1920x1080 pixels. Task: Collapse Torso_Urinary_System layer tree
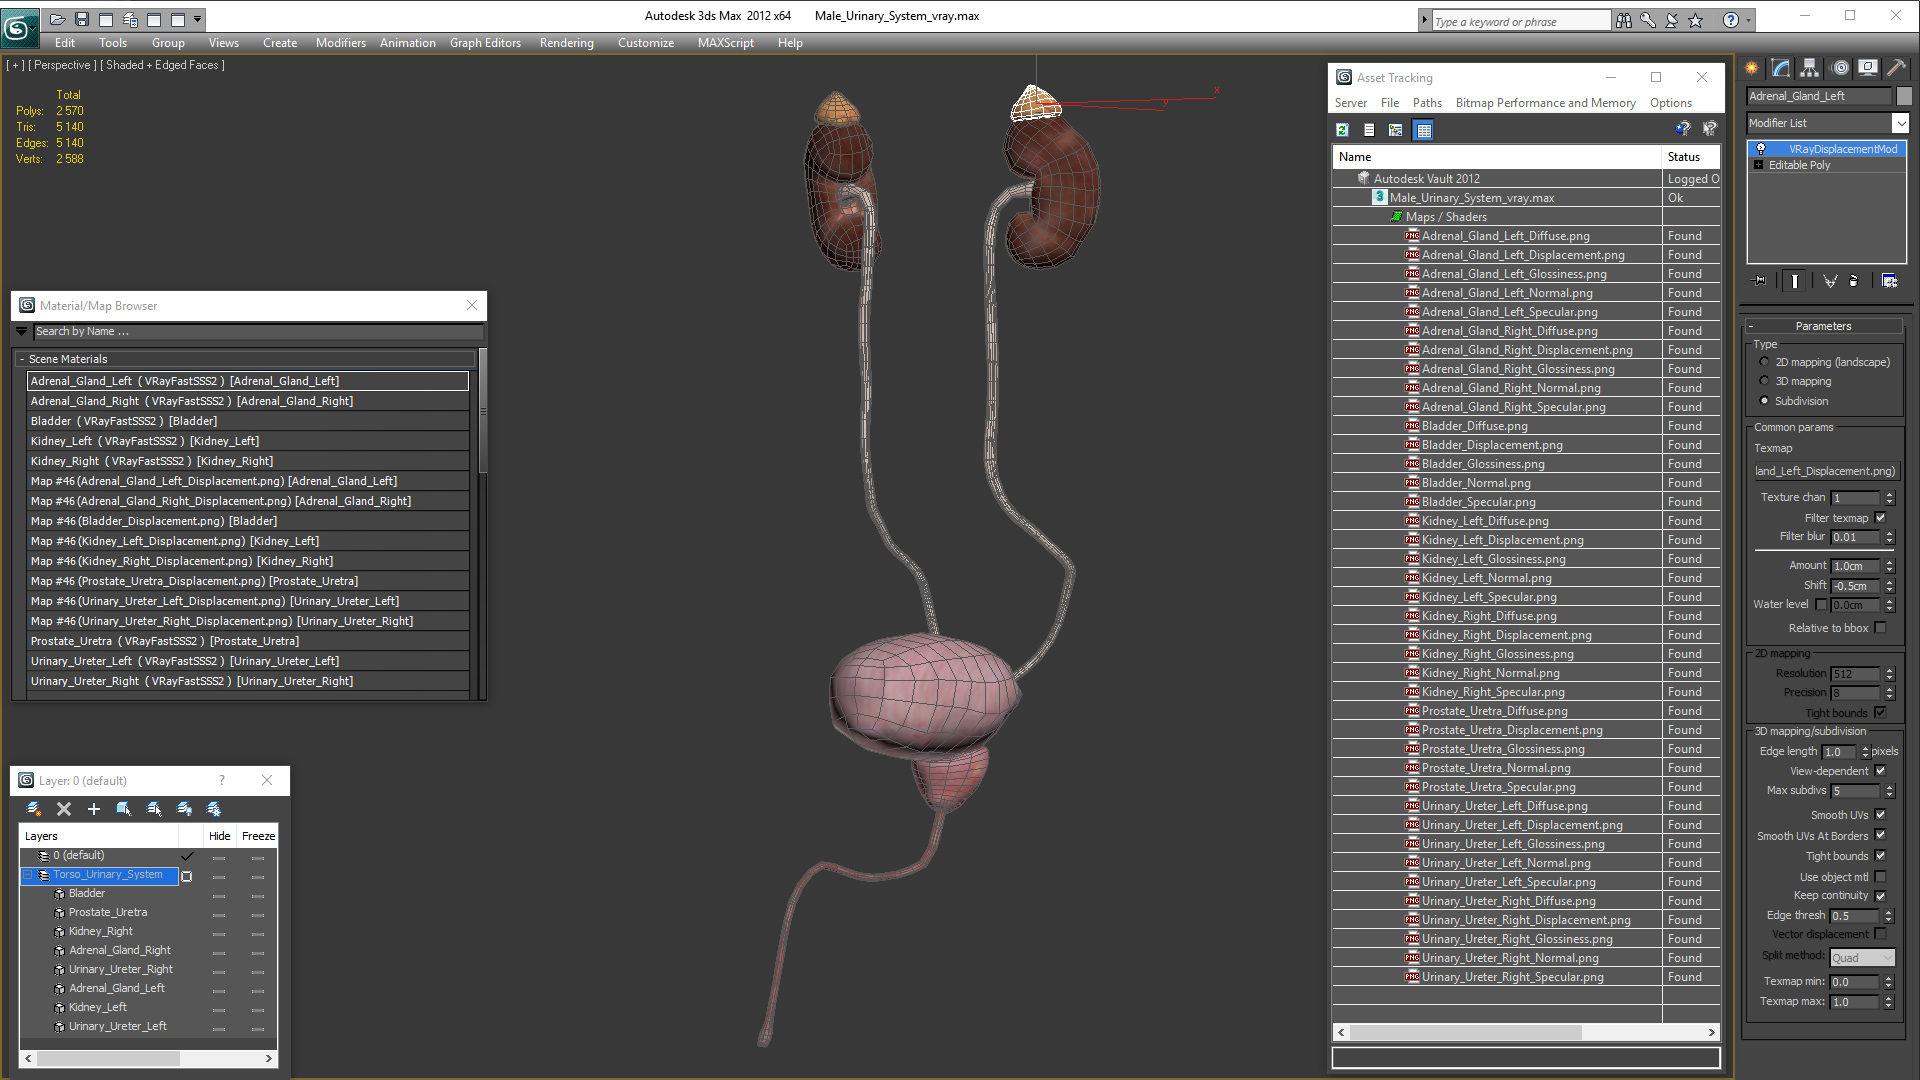point(28,875)
